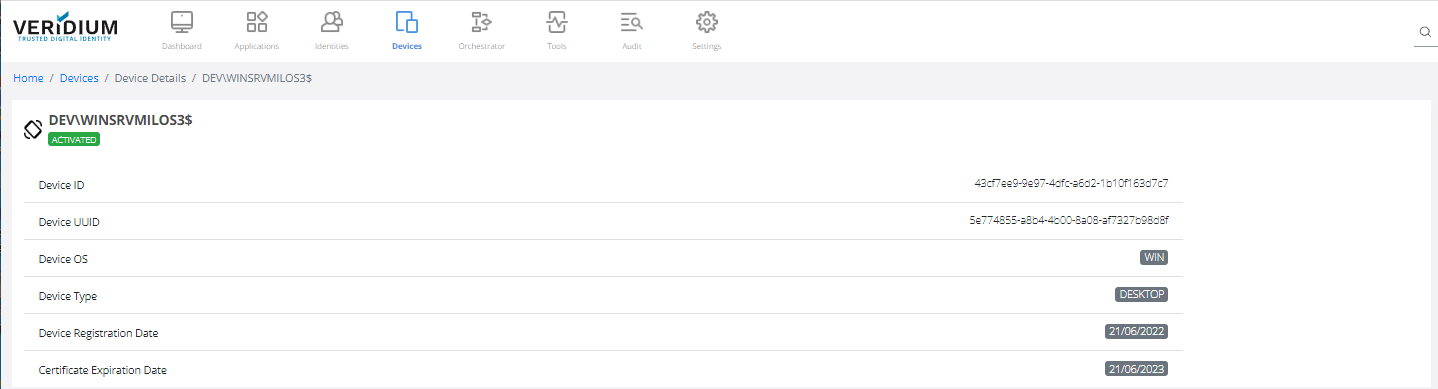Select the Devices icon in navigation

point(407,21)
